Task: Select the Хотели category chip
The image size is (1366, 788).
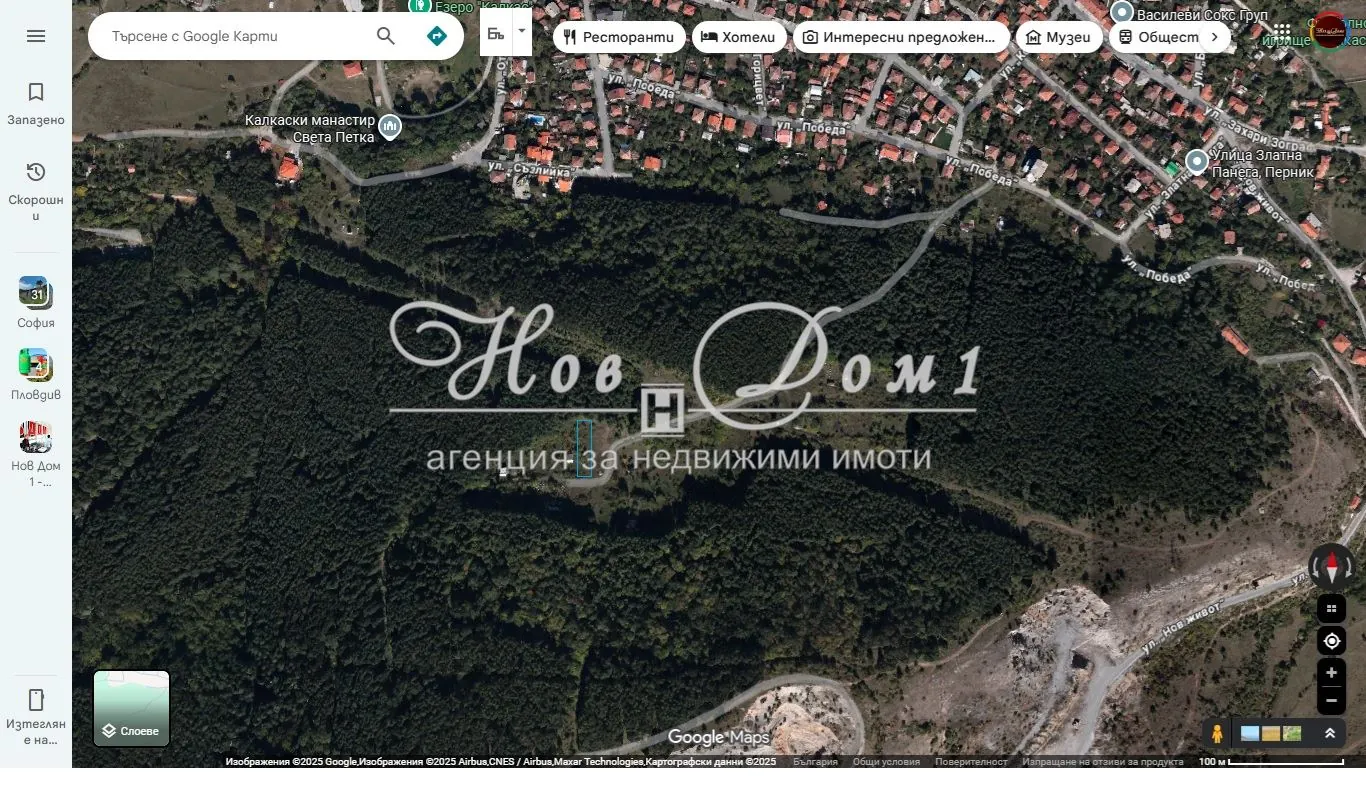Action: [738, 37]
